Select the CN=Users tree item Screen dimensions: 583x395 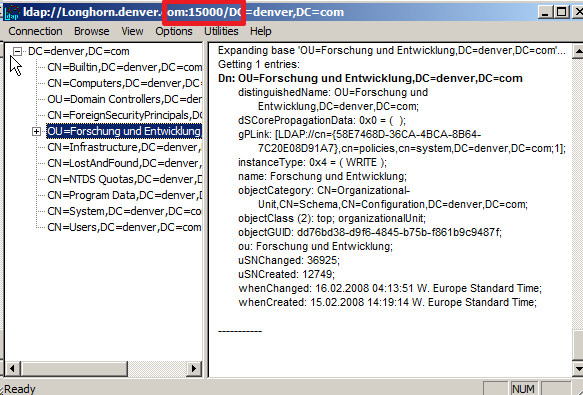click(x=125, y=227)
